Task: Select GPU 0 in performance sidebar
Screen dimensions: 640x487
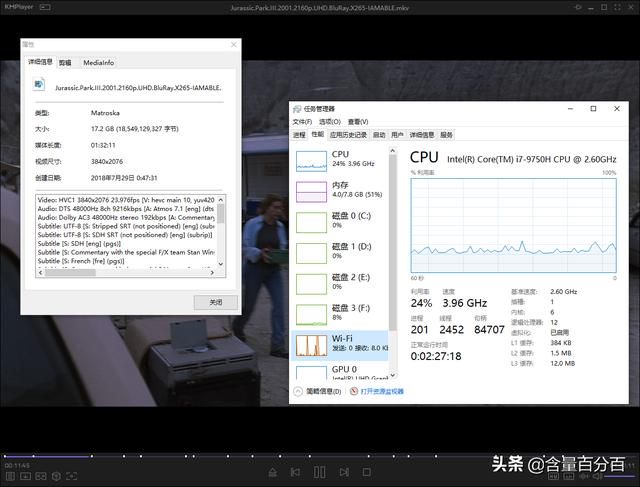Action: tap(340, 371)
